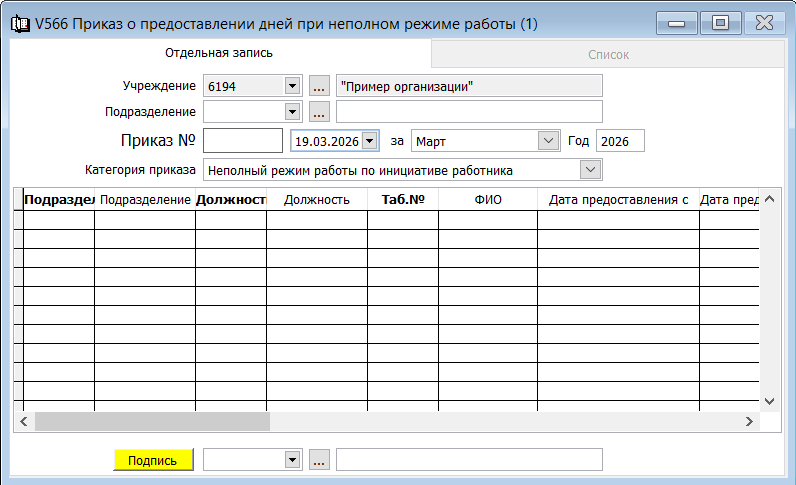Screen dimensions: 796x485
Task: Open the ellipsis lookup next to Подразделение
Action: 319,111
